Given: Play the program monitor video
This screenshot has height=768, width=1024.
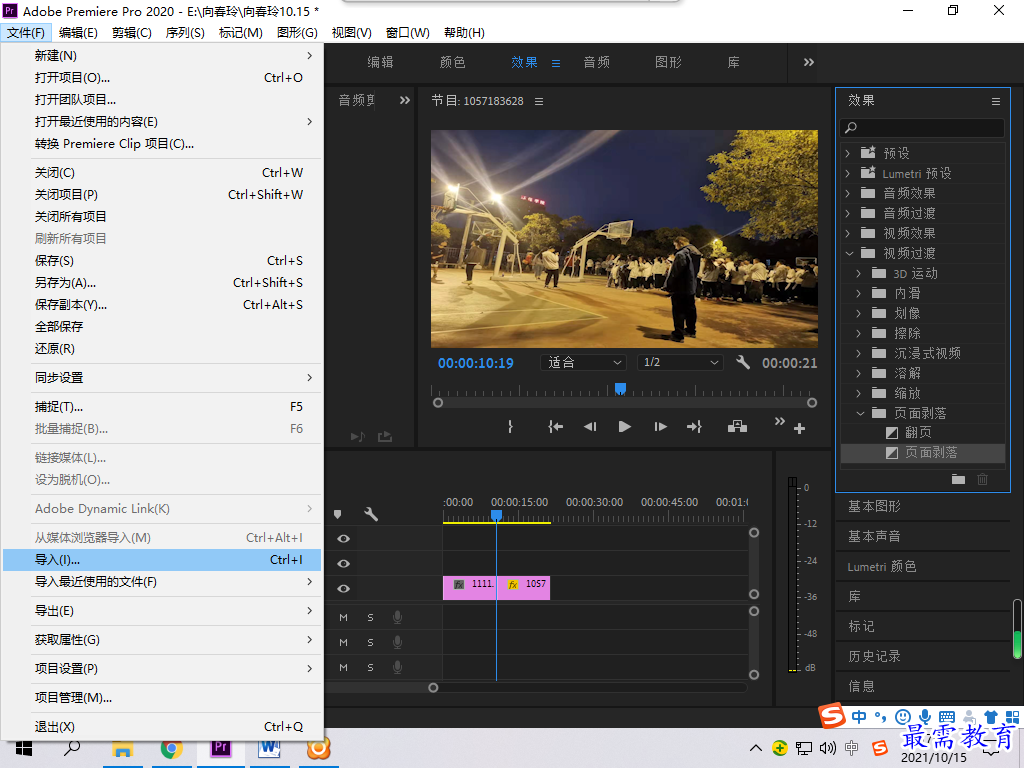Looking at the screenshot, I should coord(624,426).
